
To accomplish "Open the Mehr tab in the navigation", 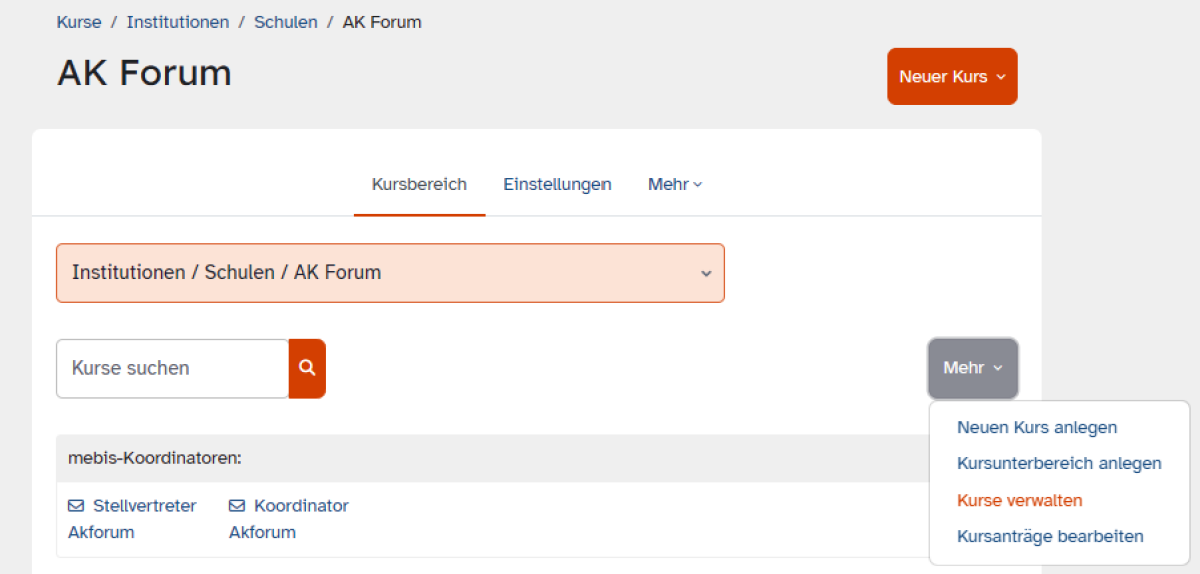I will point(675,184).
